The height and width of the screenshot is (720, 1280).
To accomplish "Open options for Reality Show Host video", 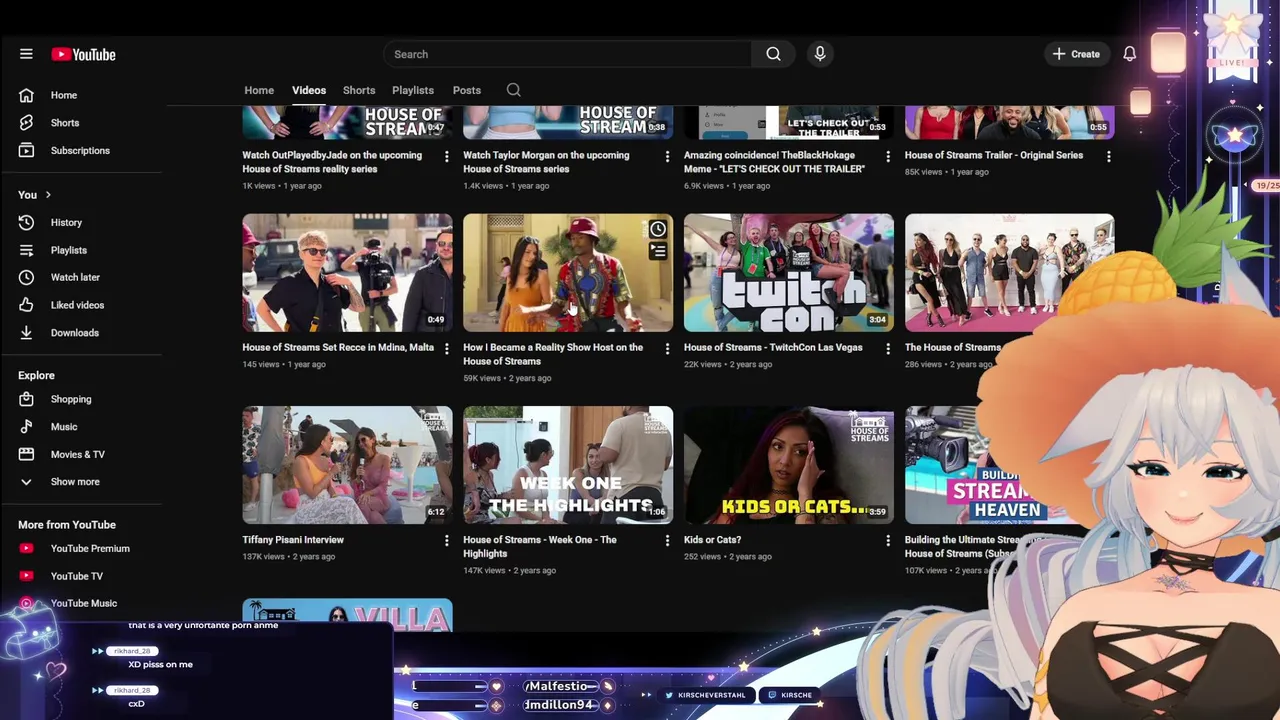I will coord(667,348).
